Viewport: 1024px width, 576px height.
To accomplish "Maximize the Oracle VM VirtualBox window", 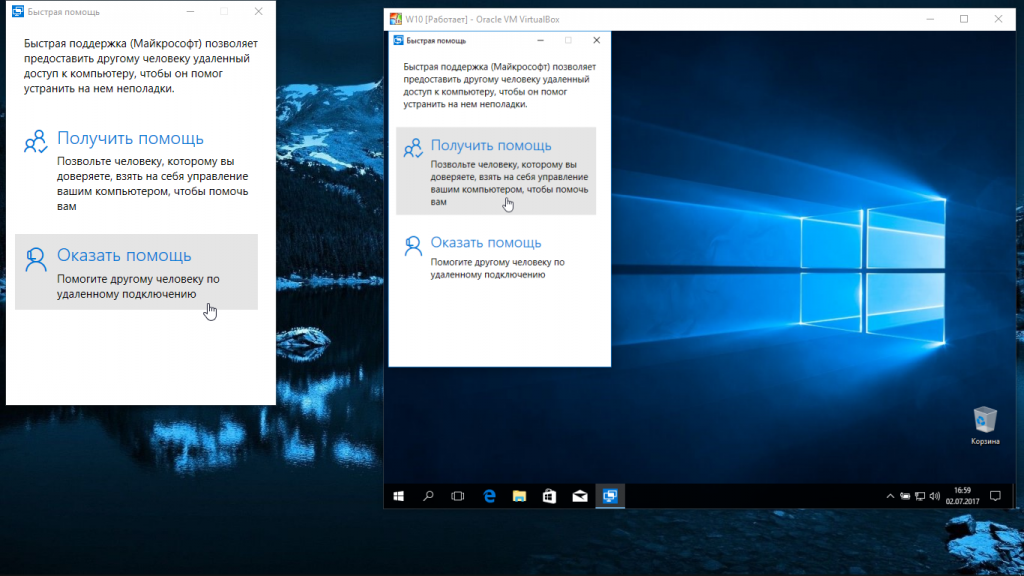I will coord(964,19).
